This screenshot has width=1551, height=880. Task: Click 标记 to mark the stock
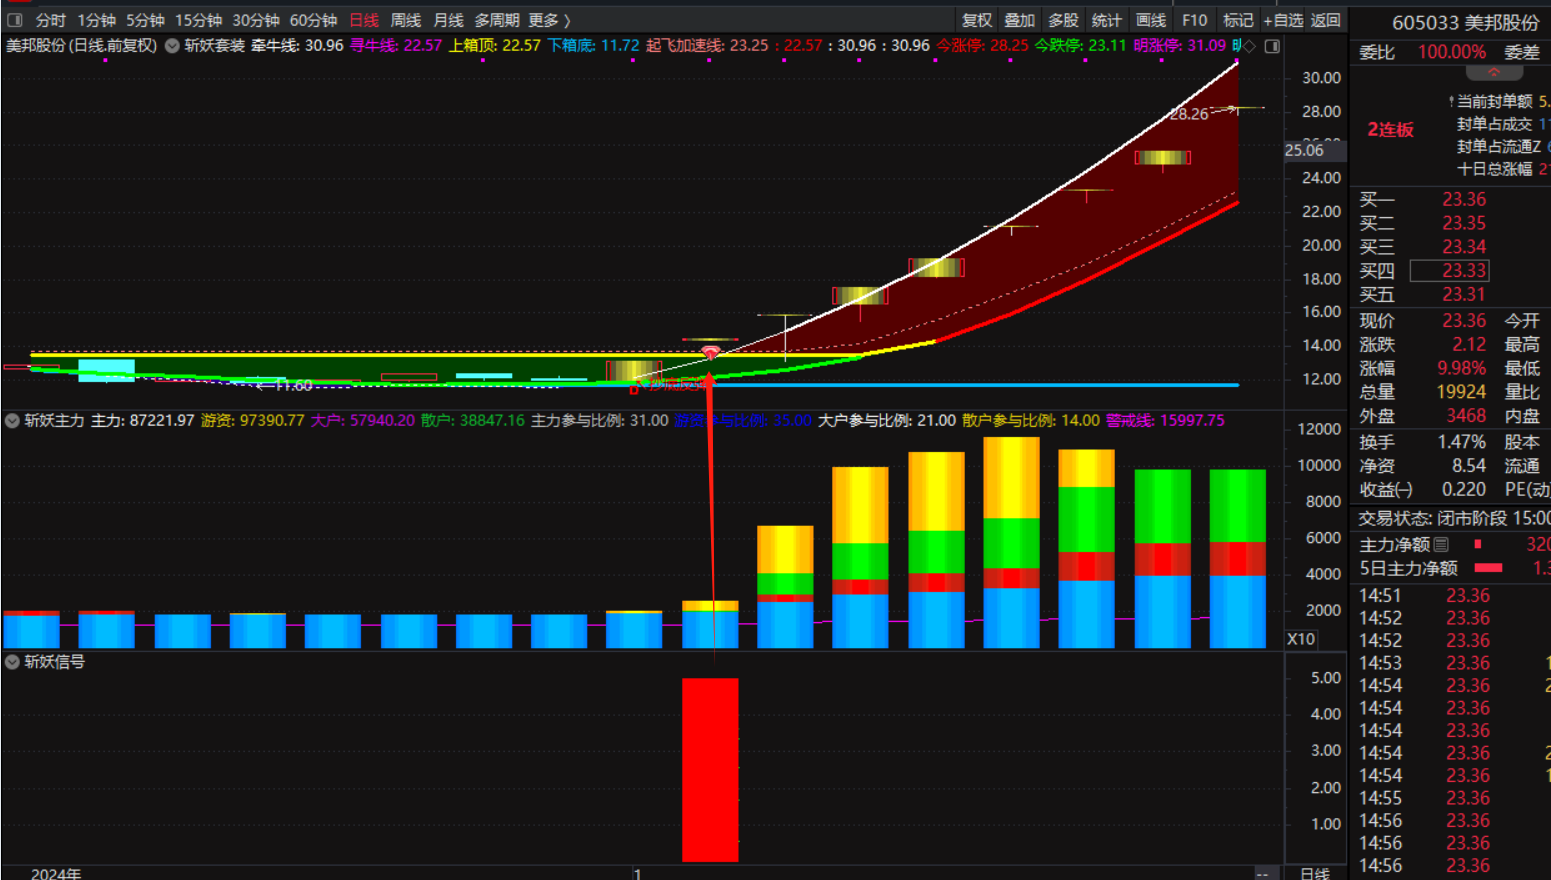tap(1237, 20)
